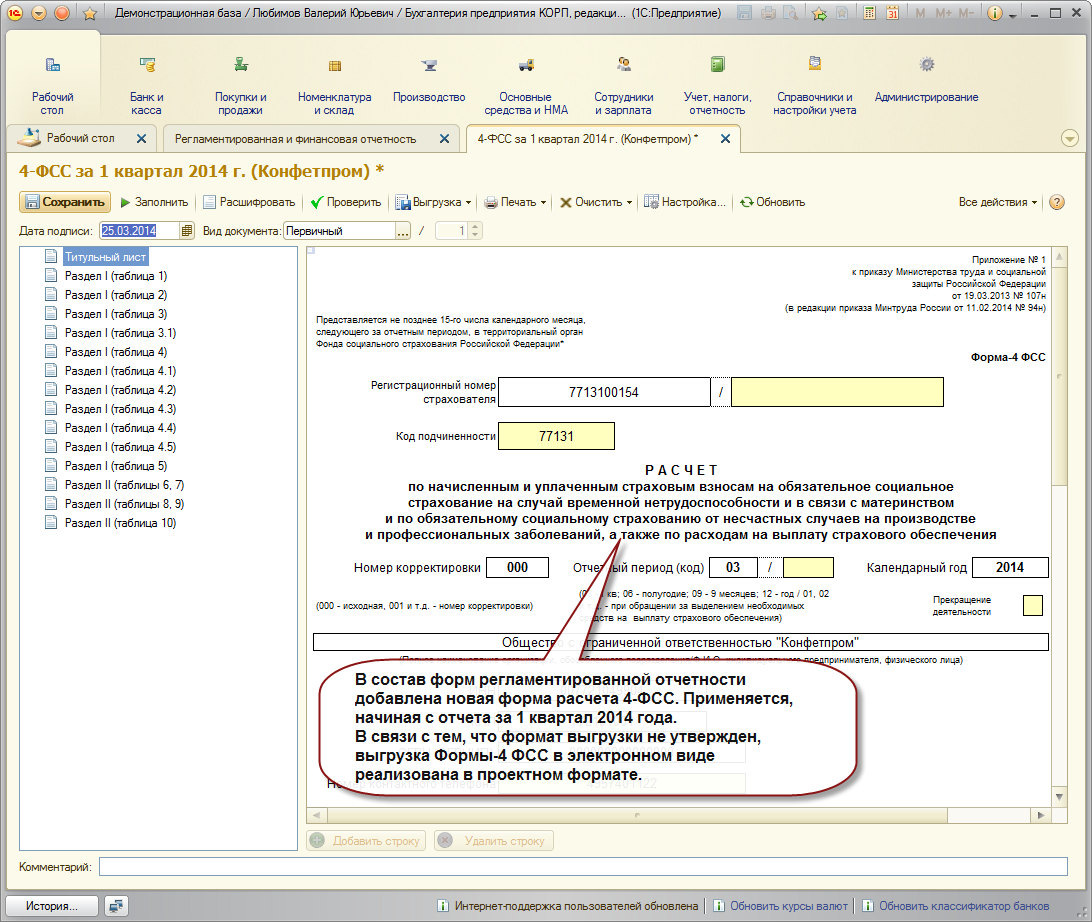The image size is (1092, 922).
Task: Click the calendar icon beside Дата подписи
Action: [187, 230]
